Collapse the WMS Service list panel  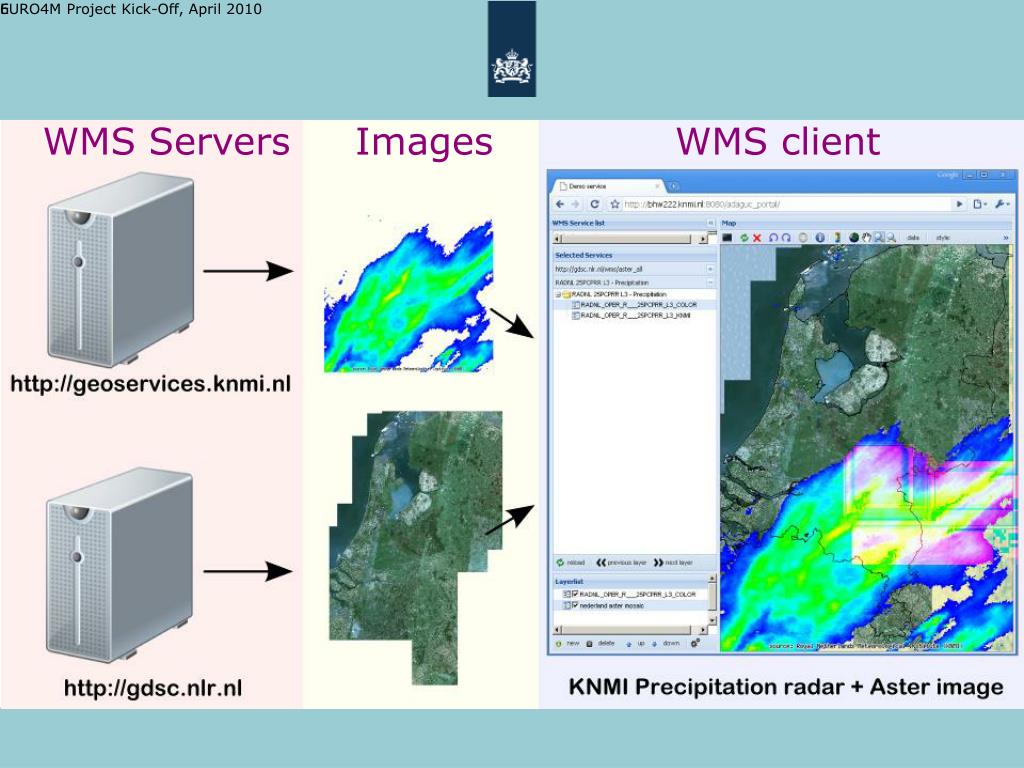(x=711, y=223)
